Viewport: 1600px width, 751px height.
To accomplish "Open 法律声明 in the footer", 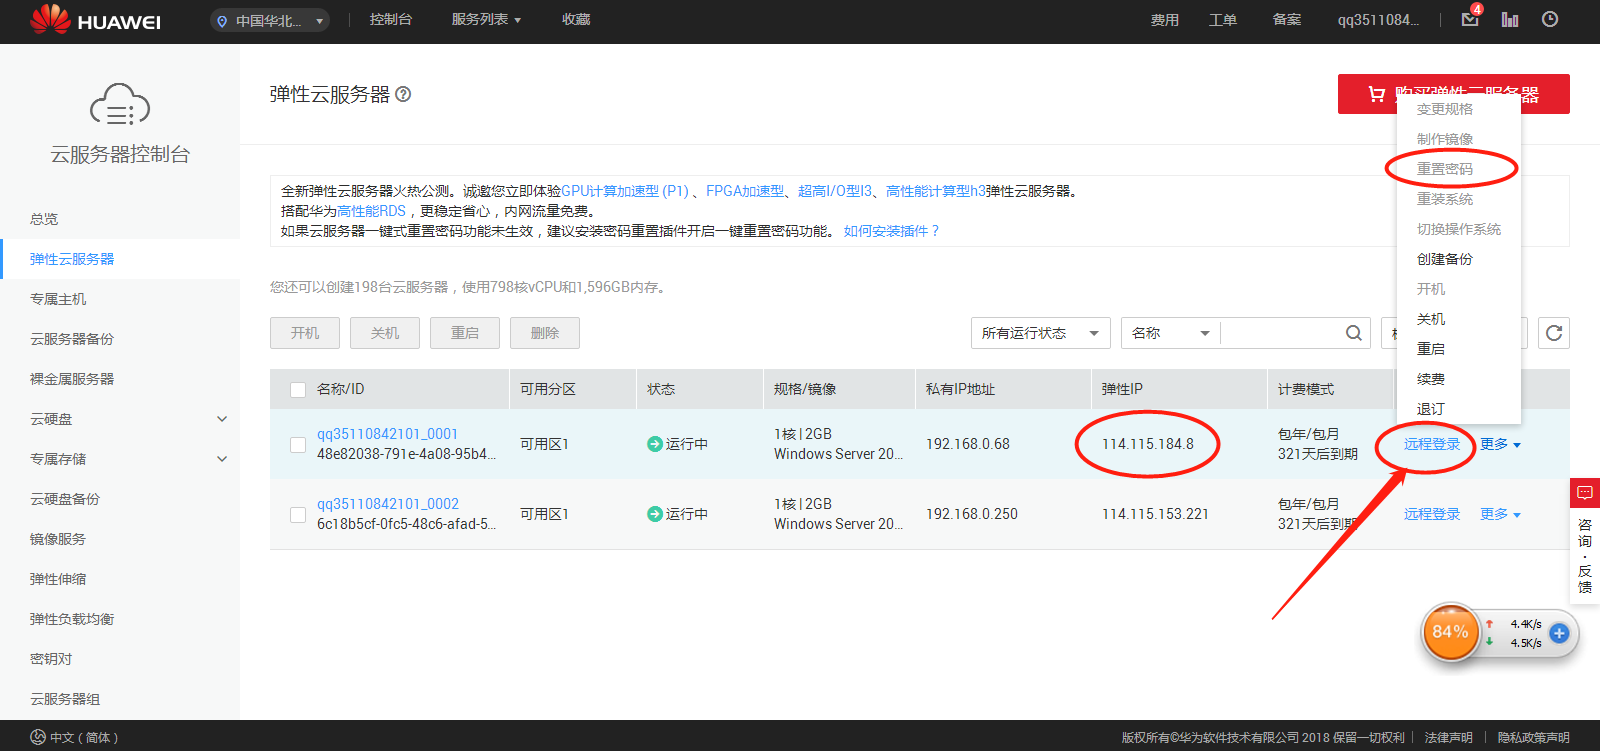I will [x=1449, y=737].
